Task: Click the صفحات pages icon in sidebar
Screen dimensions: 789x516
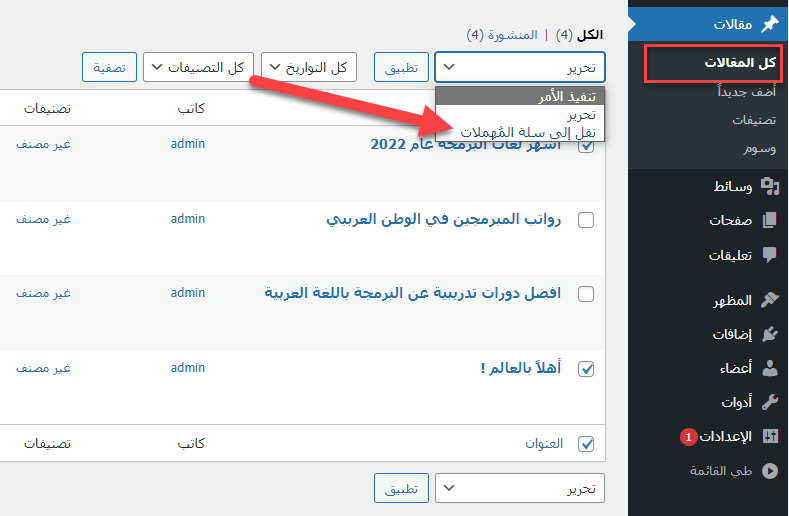Action: coord(770,220)
